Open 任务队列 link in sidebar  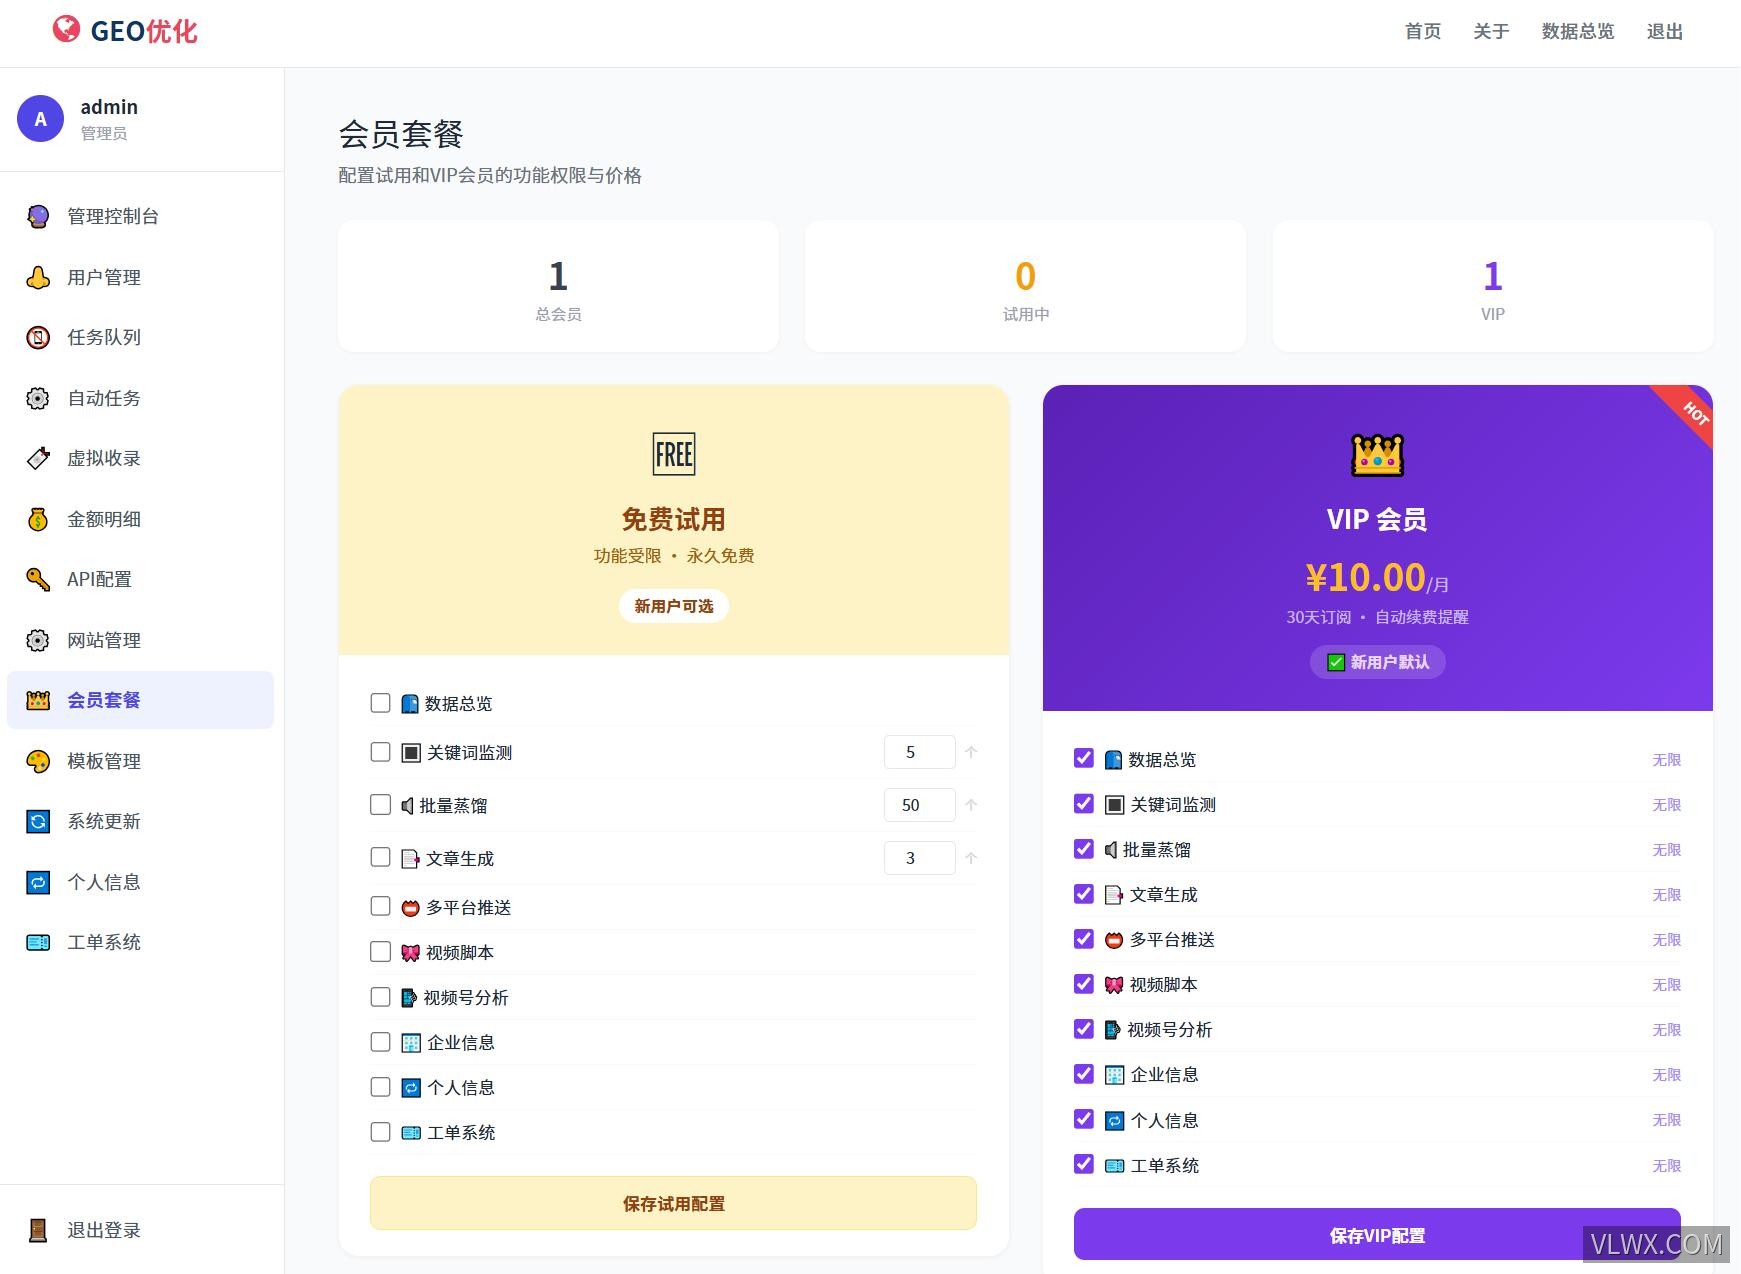[140, 338]
